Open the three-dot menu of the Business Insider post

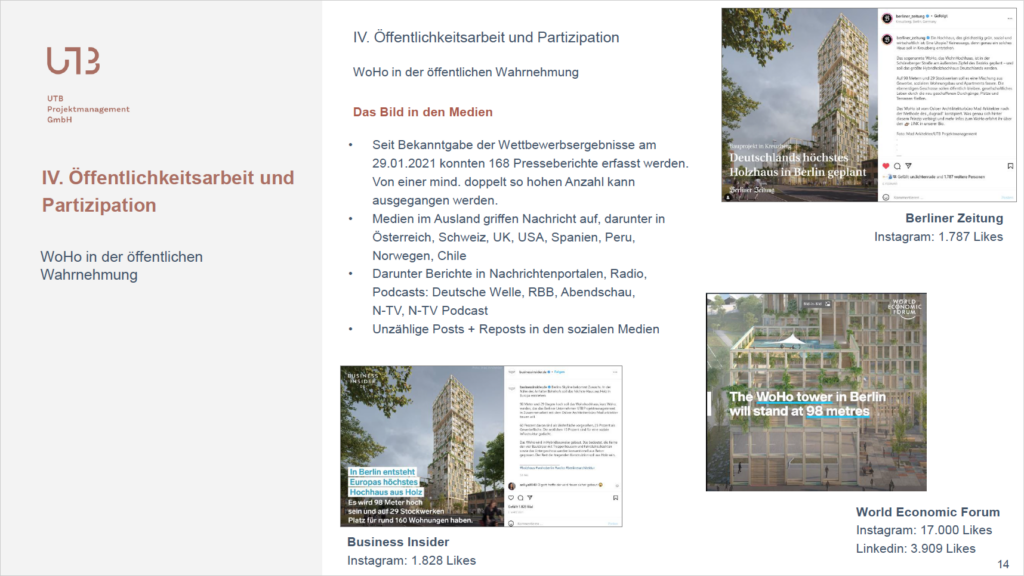[615, 372]
